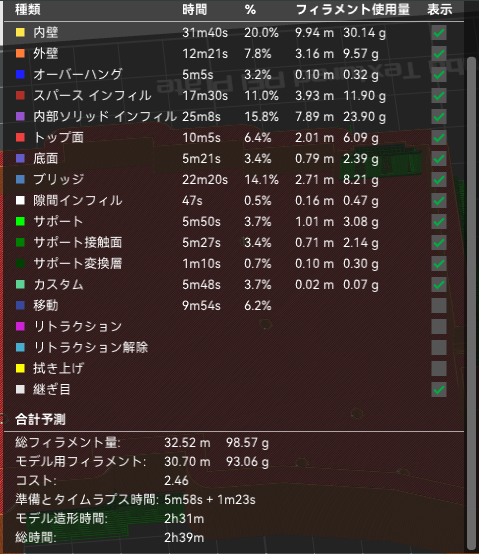Toggle サポート変換層 visibility checkbox
This screenshot has width=479, height=554.
tap(439, 264)
